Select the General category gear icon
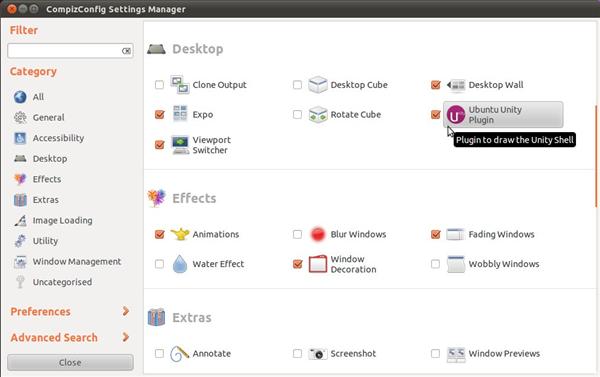 click(x=20, y=118)
